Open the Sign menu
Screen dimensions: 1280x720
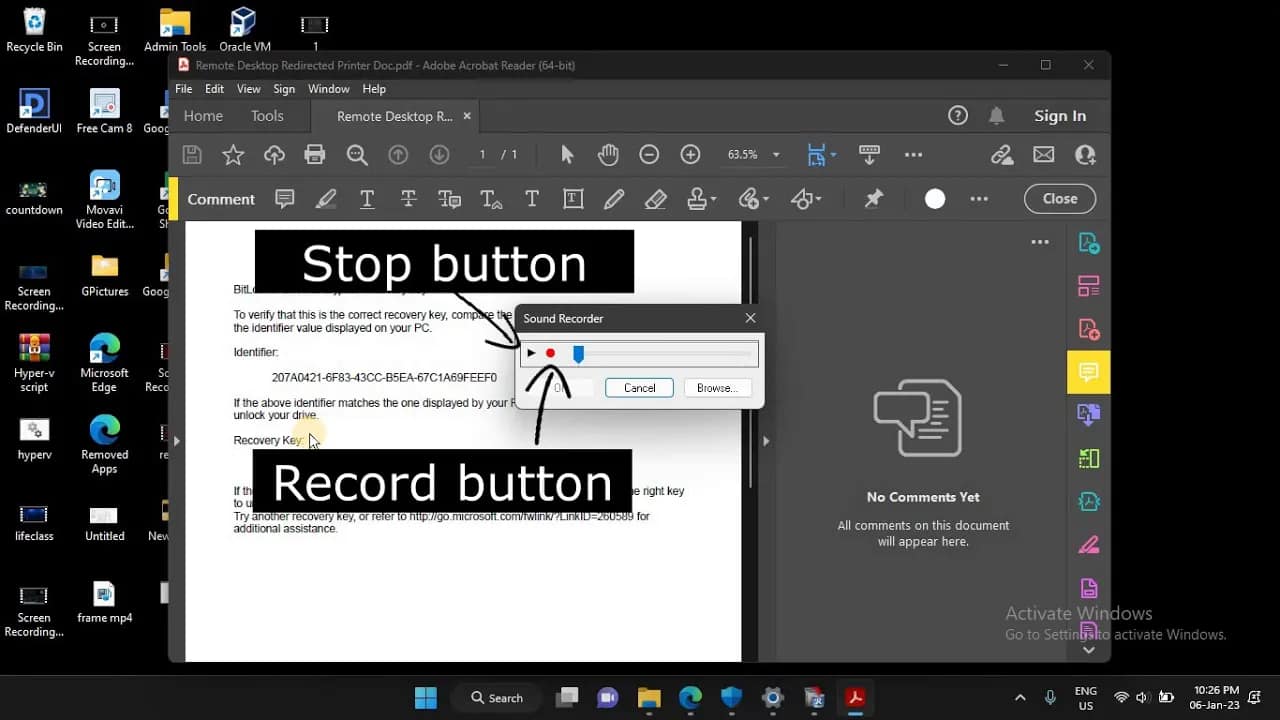point(284,88)
